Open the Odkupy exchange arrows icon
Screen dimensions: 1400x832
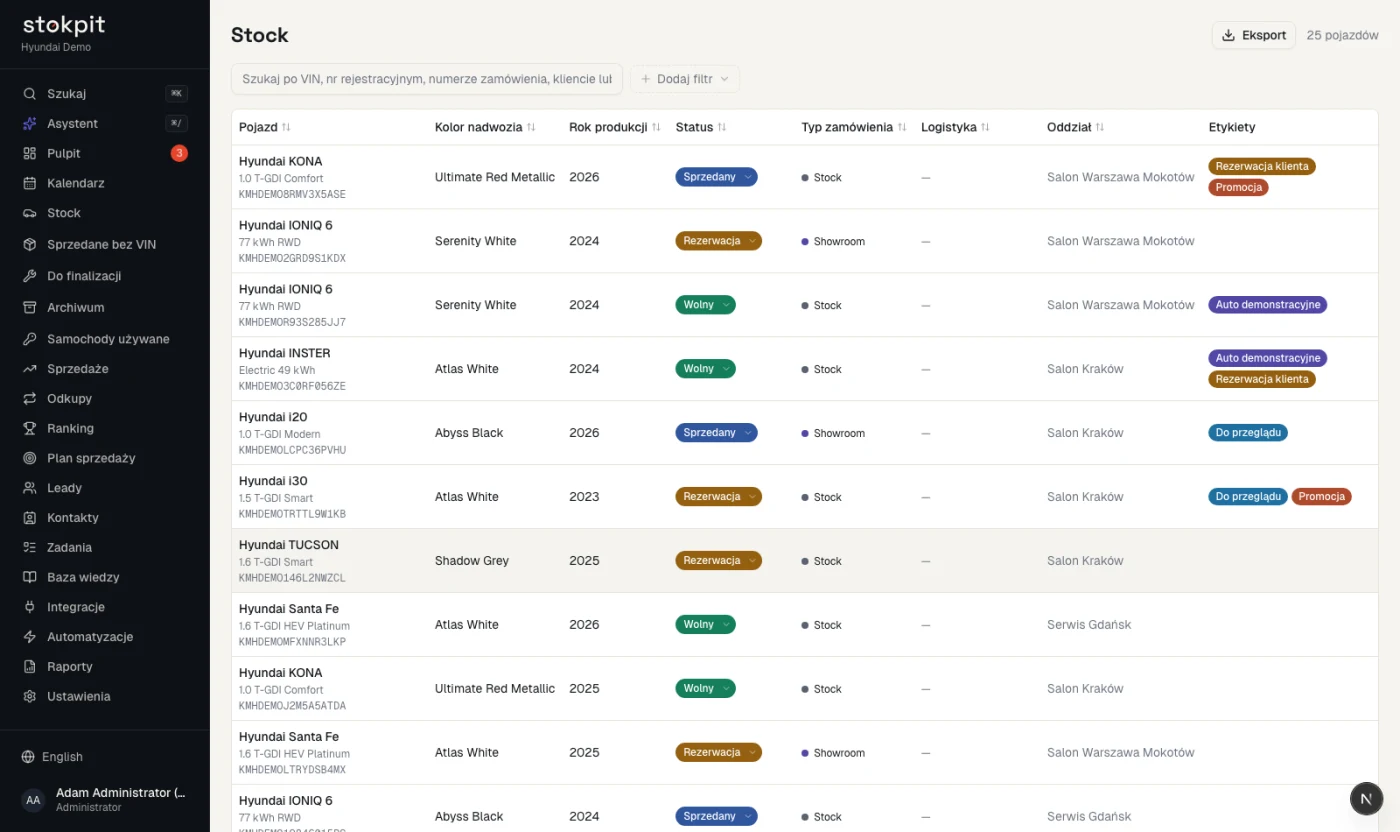tap(29, 399)
